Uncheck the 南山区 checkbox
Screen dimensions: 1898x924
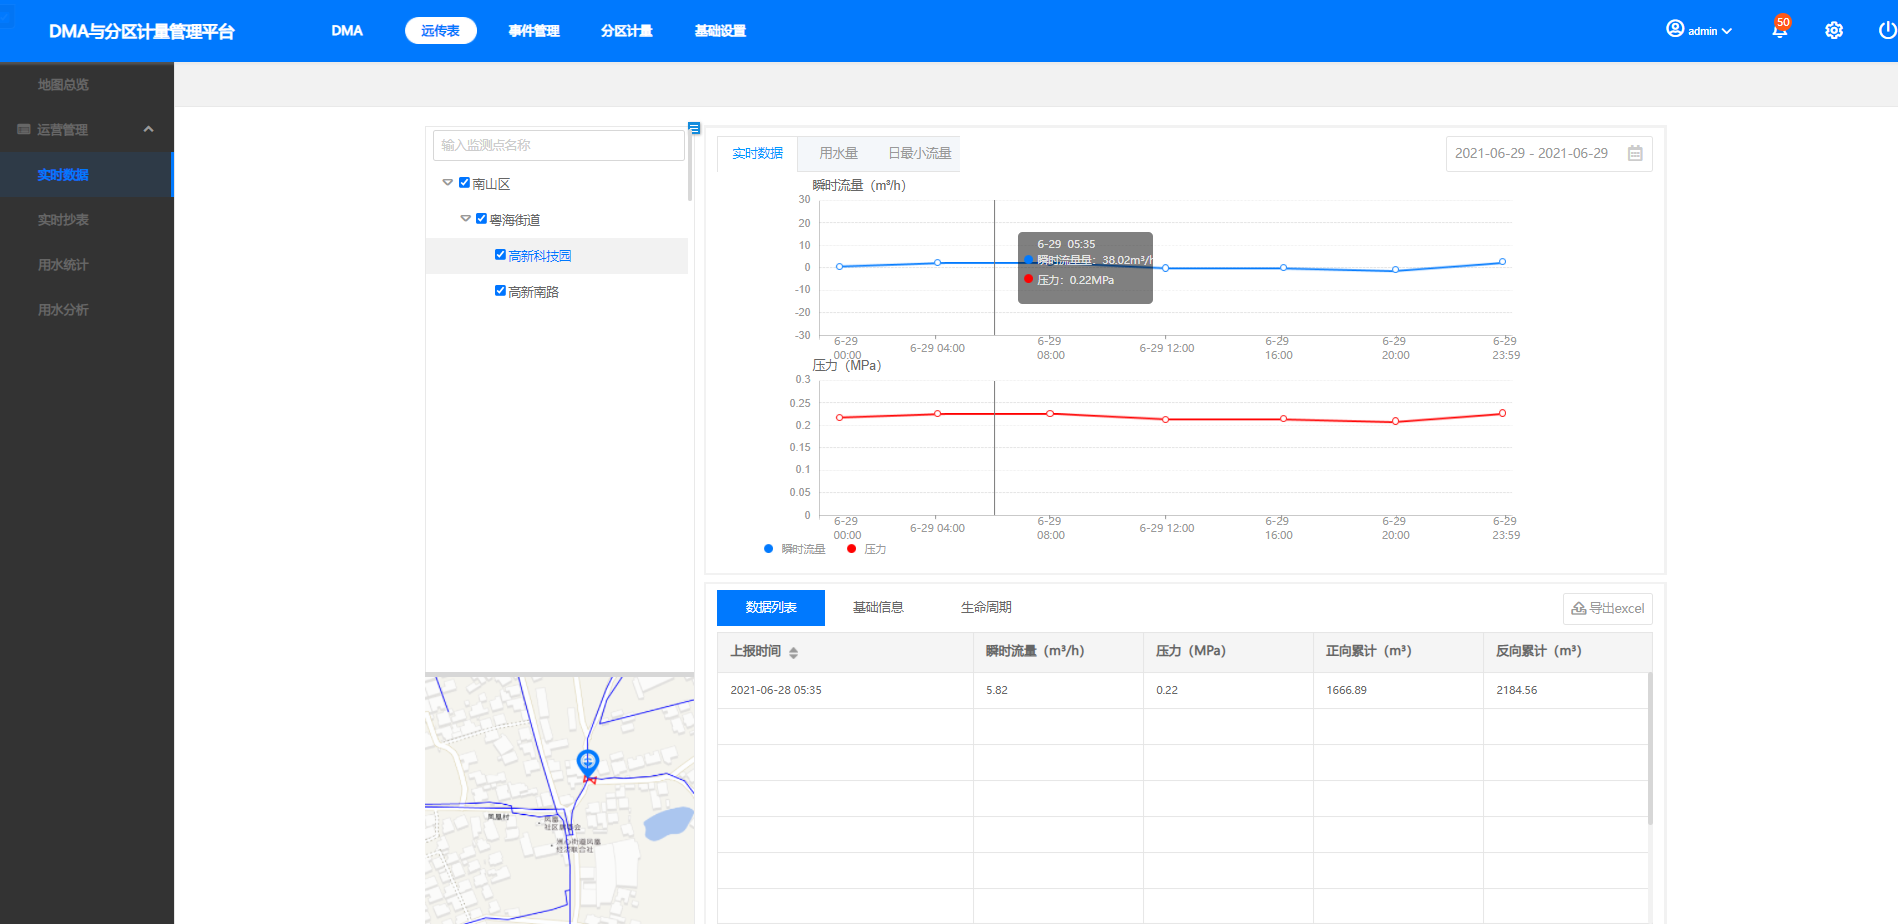(x=464, y=183)
